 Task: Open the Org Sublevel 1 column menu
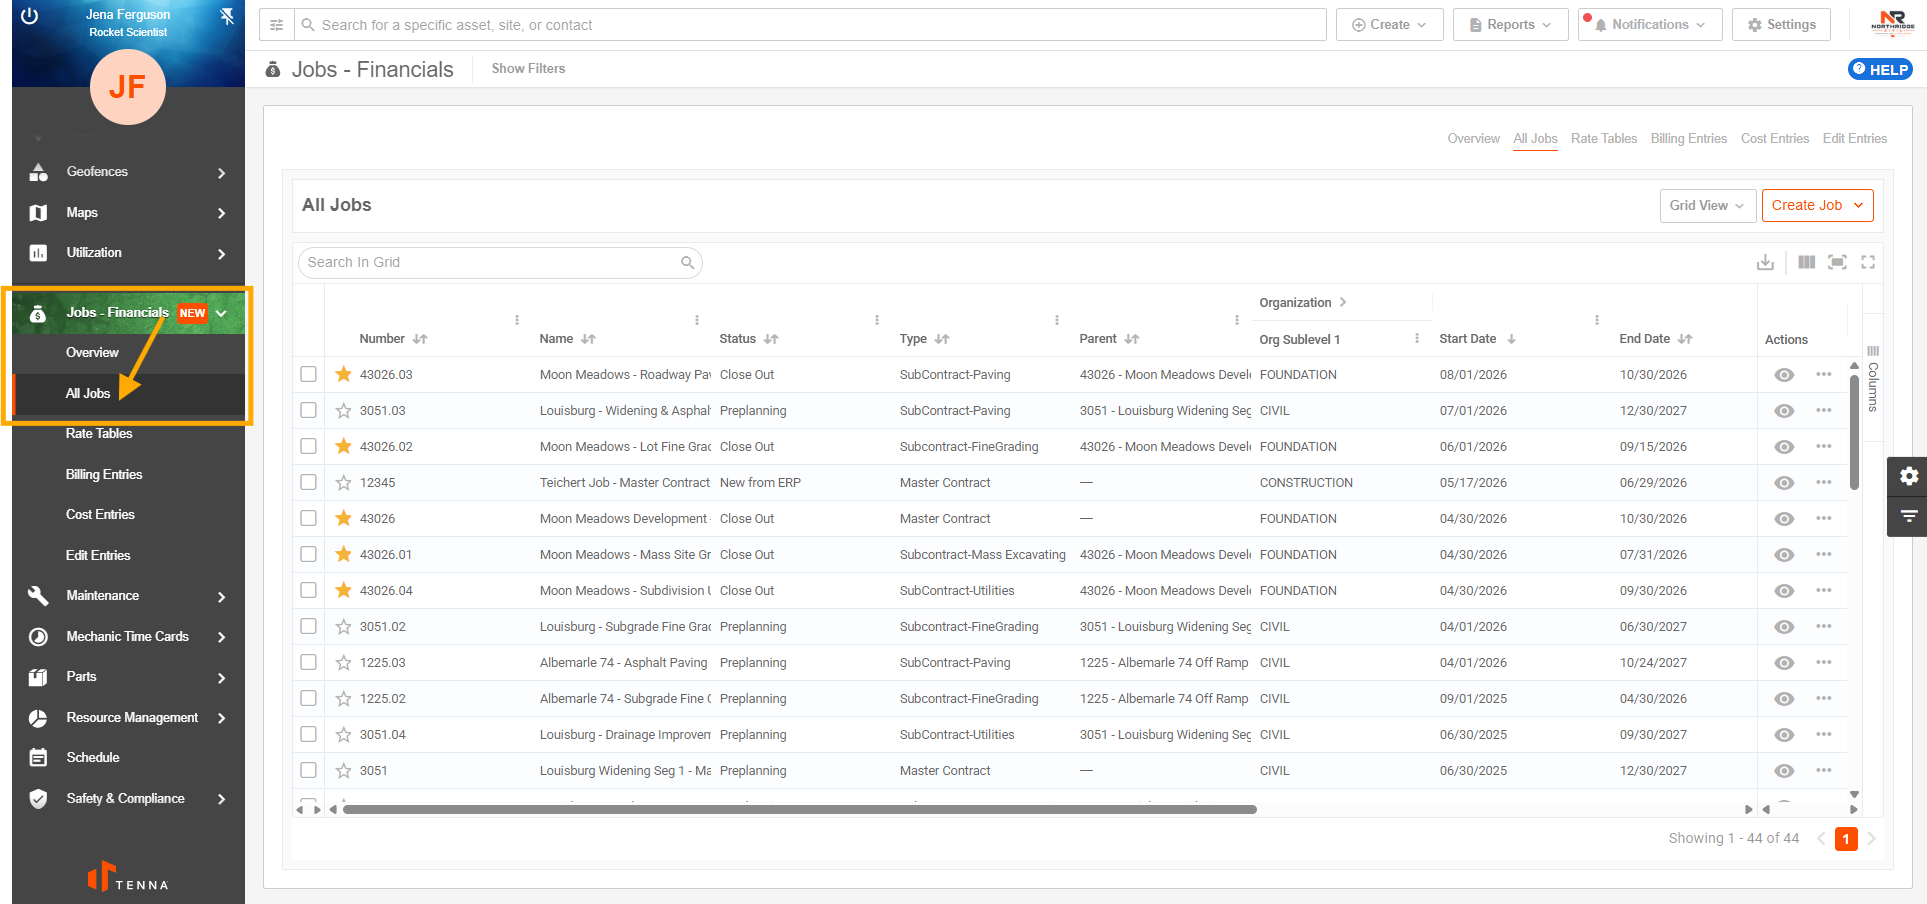click(1417, 338)
